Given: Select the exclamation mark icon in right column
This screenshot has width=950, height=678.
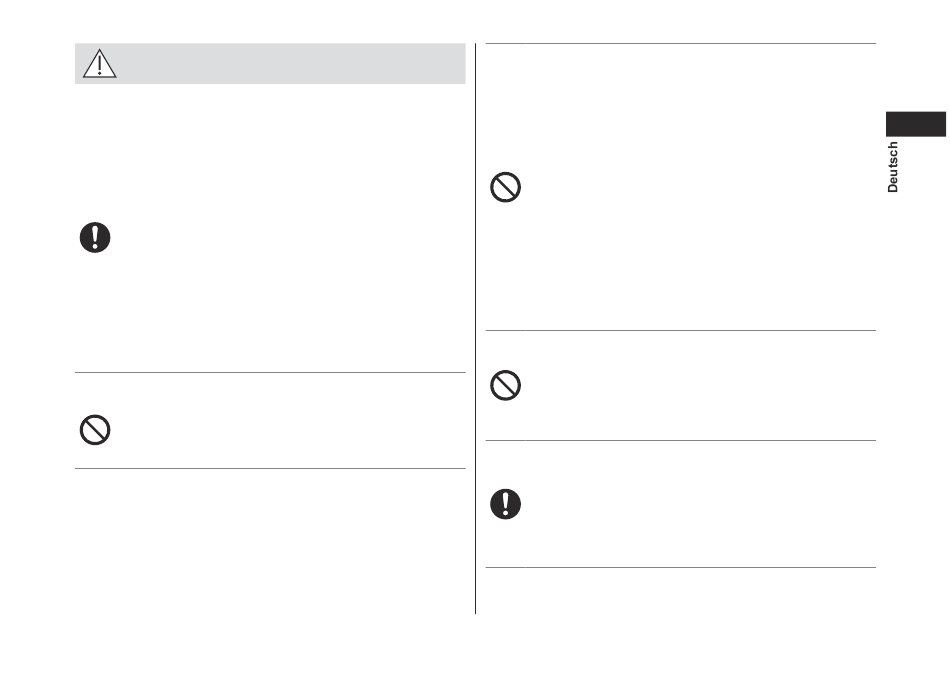Looking at the screenshot, I should [x=505, y=504].
